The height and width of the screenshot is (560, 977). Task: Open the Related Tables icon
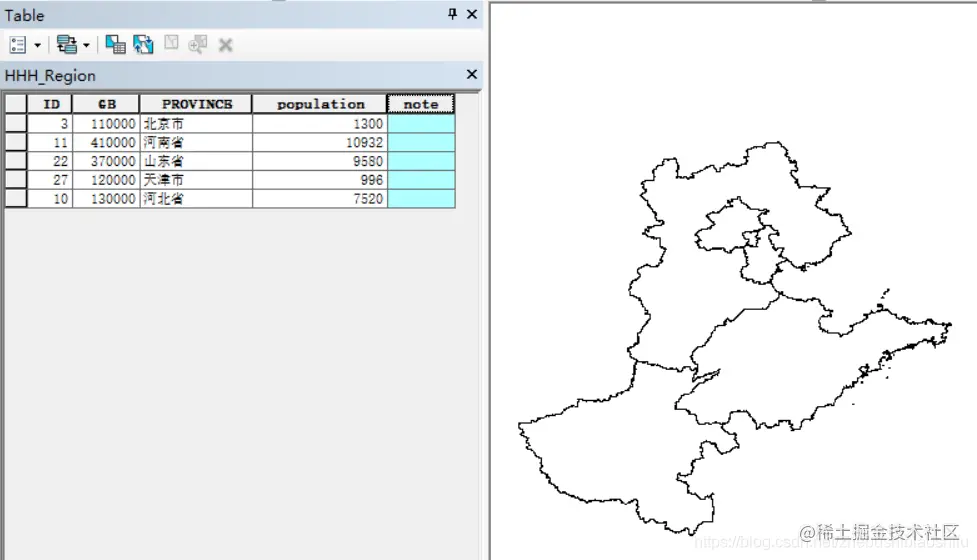point(67,45)
